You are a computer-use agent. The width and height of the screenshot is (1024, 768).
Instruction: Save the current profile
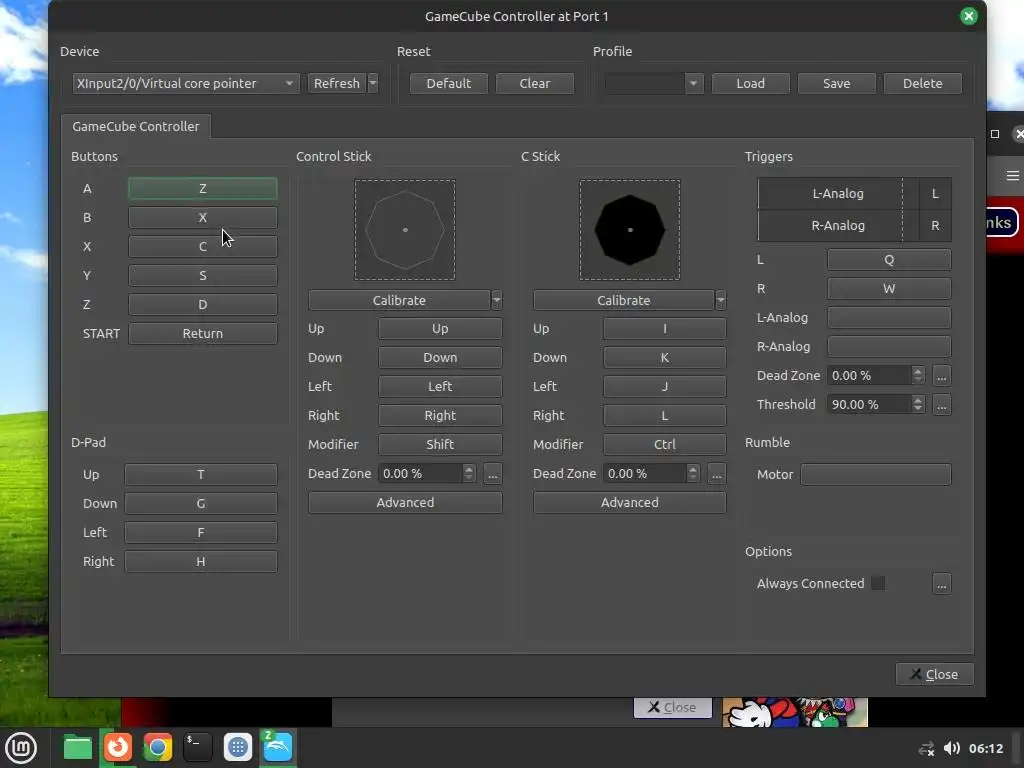(837, 83)
